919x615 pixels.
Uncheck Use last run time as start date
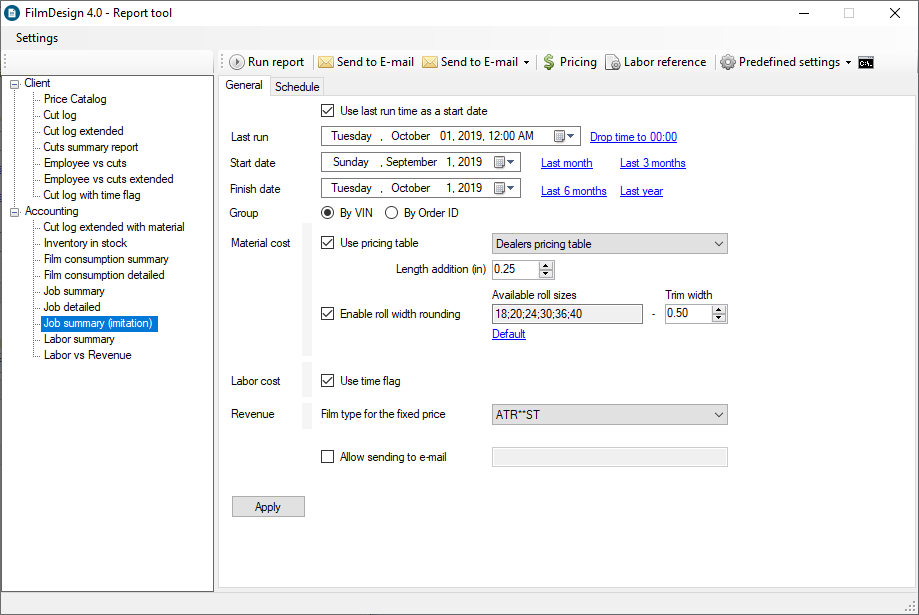[x=328, y=111]
